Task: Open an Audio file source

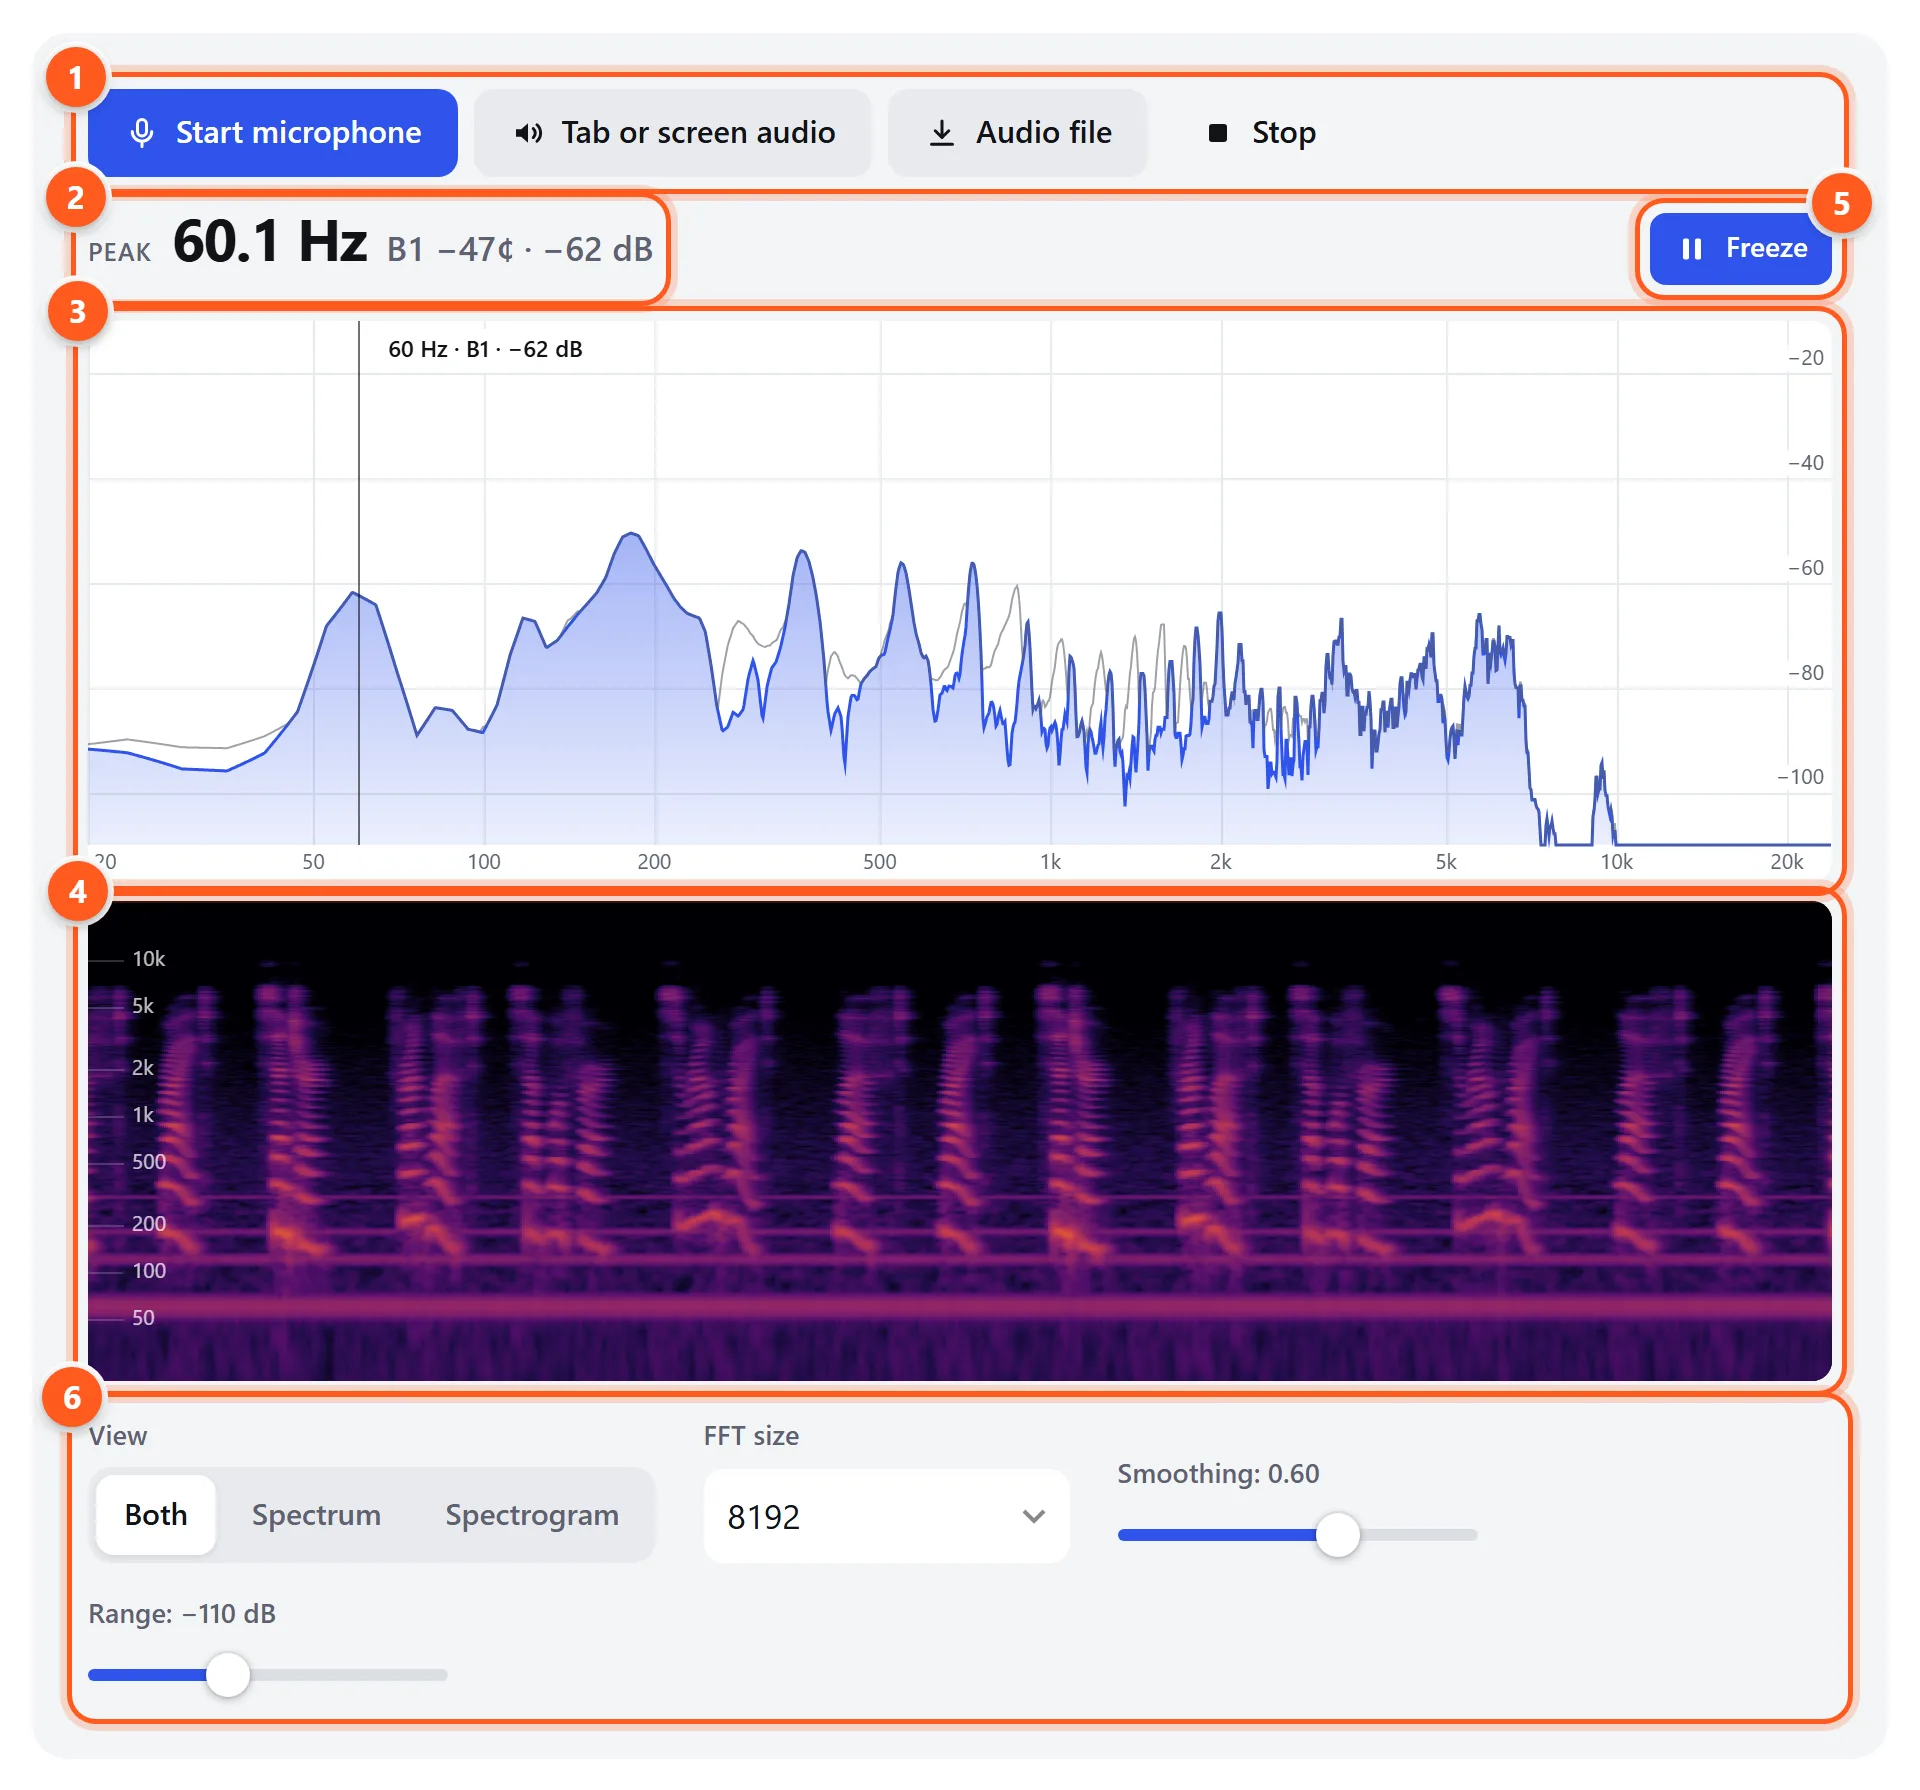Action: [x=1018, y=133]
